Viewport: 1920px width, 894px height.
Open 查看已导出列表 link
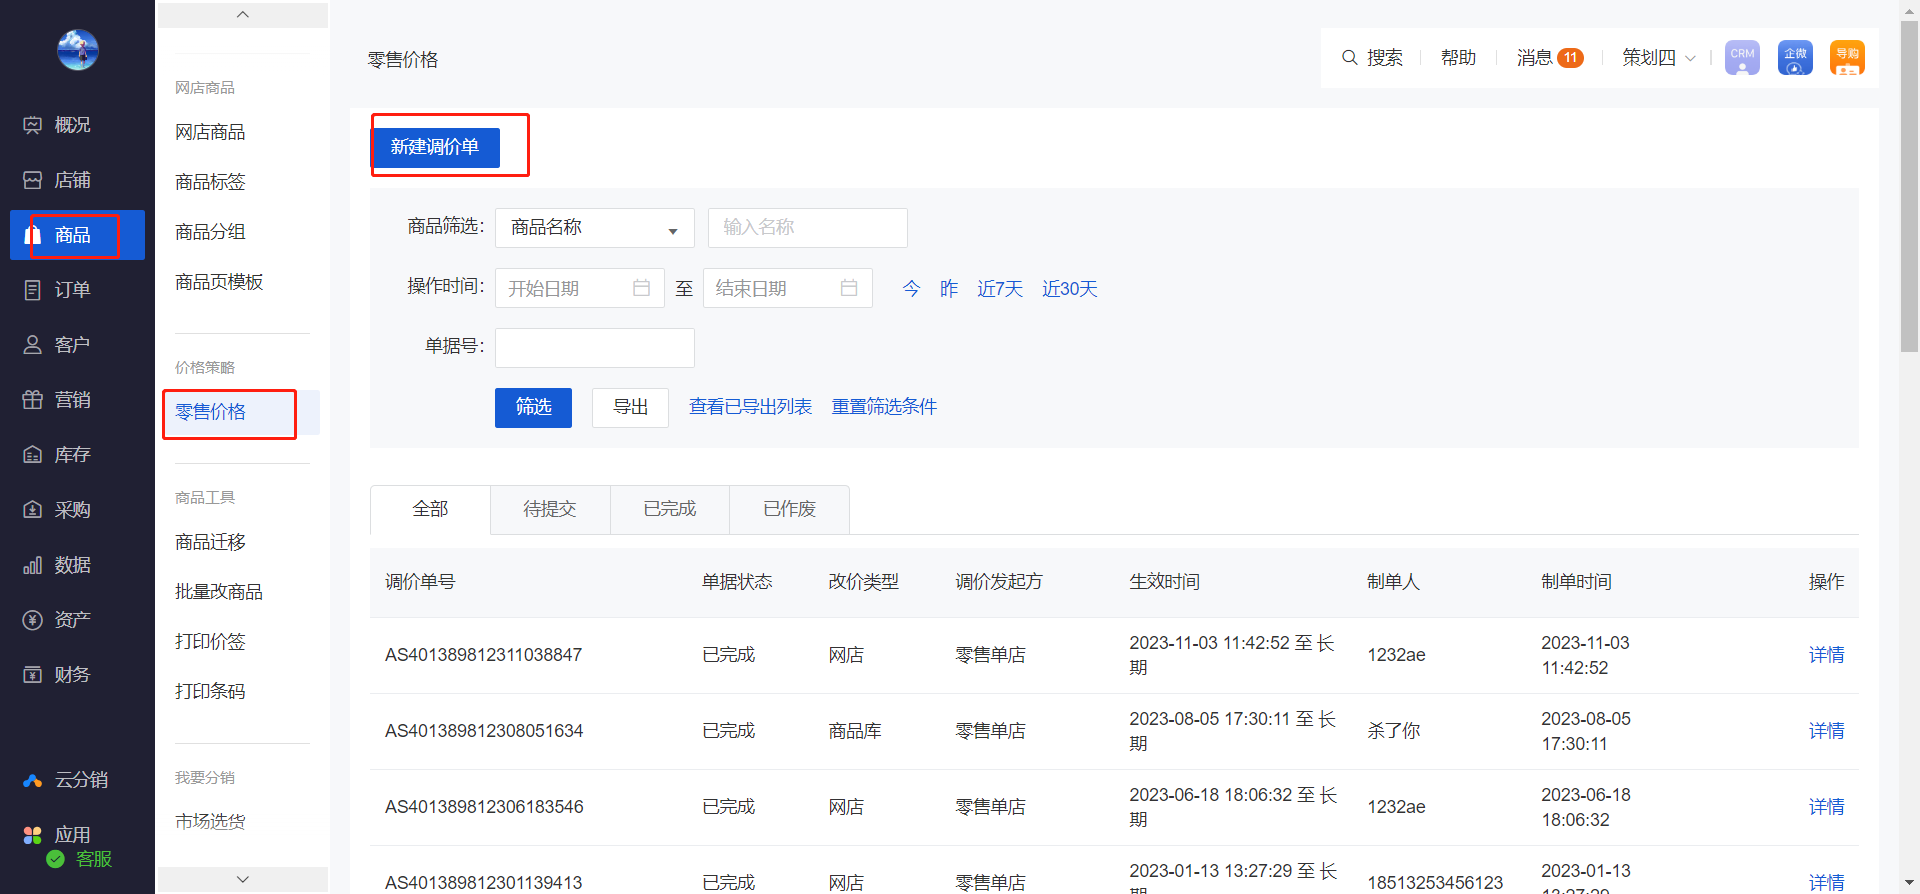coord(750,407)
